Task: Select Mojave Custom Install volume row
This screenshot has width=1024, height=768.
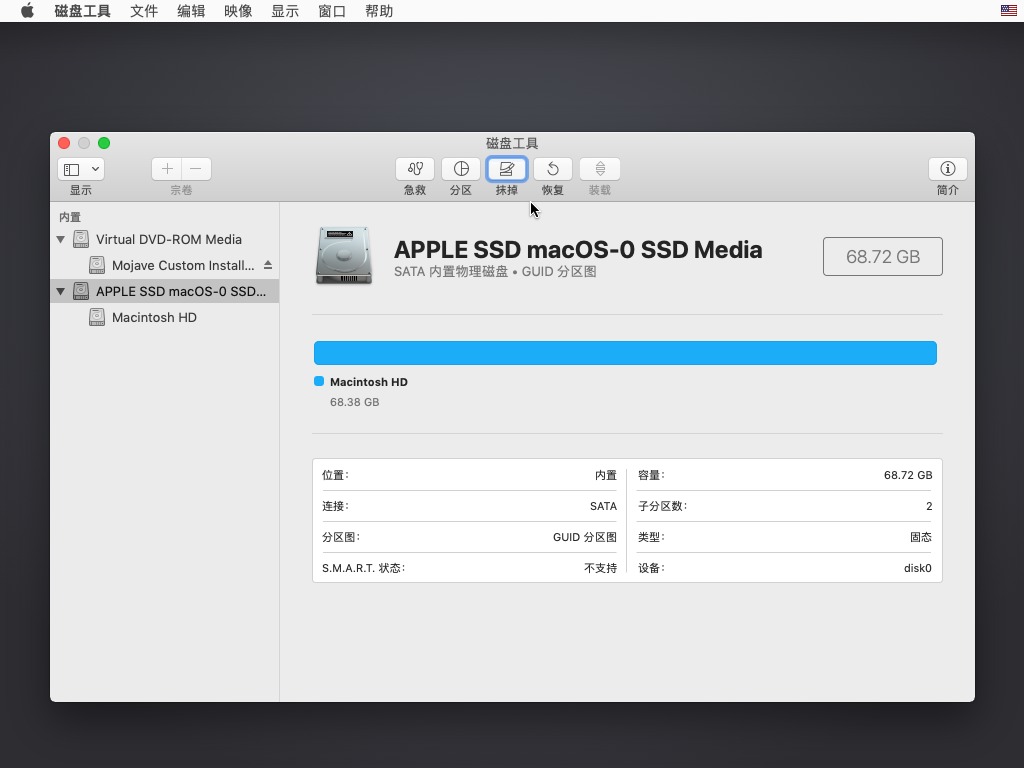Action: [x=165, y=265]
